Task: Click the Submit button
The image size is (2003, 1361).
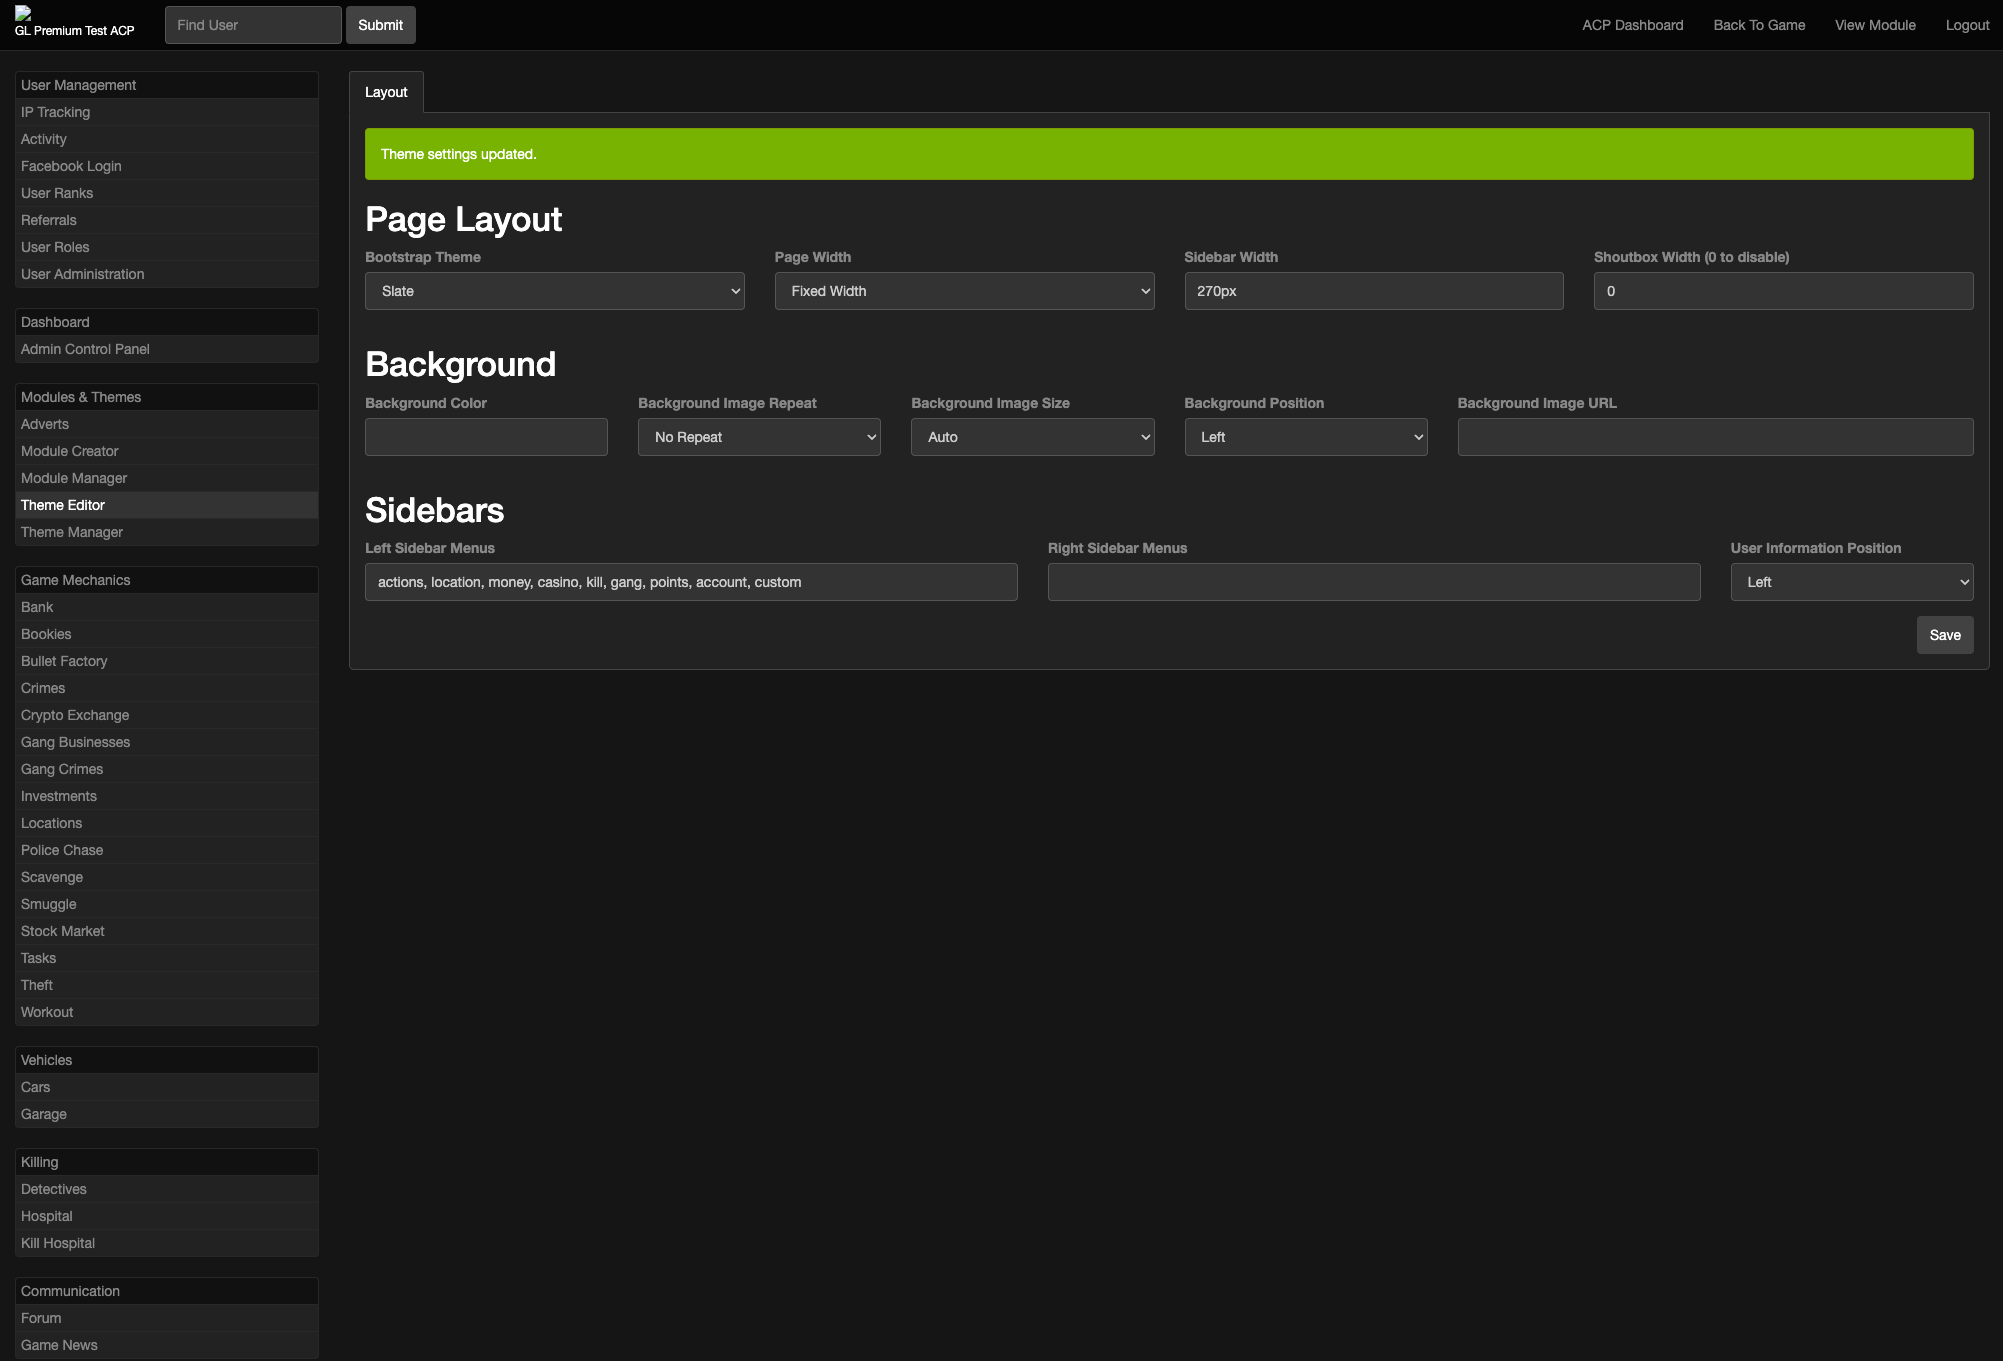Action: tap(380, 25)
